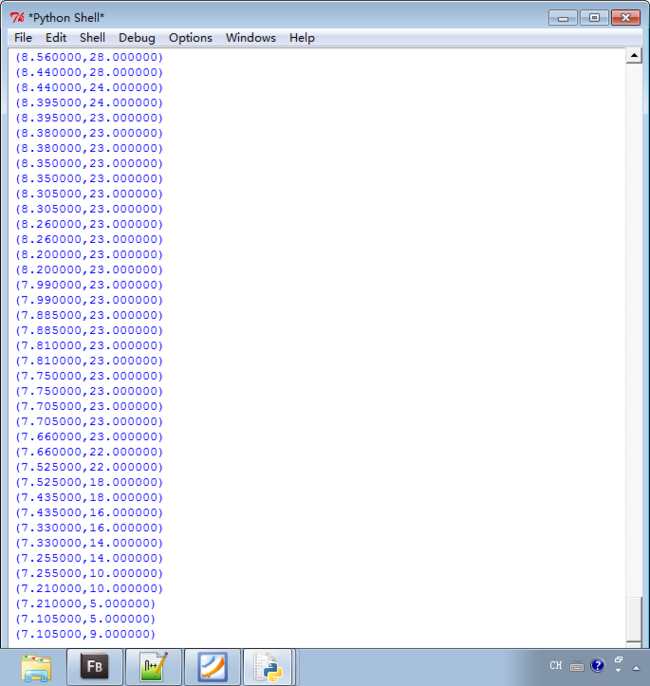Minimize the Python Shell window
Image resolution: width=650 pixels, height=686 pixels.
563,18
